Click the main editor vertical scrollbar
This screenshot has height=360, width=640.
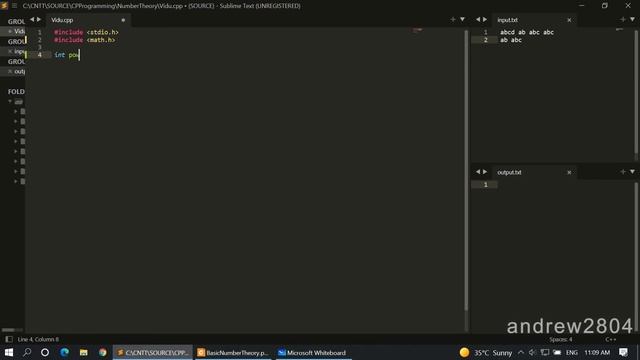tap(466, 169)
